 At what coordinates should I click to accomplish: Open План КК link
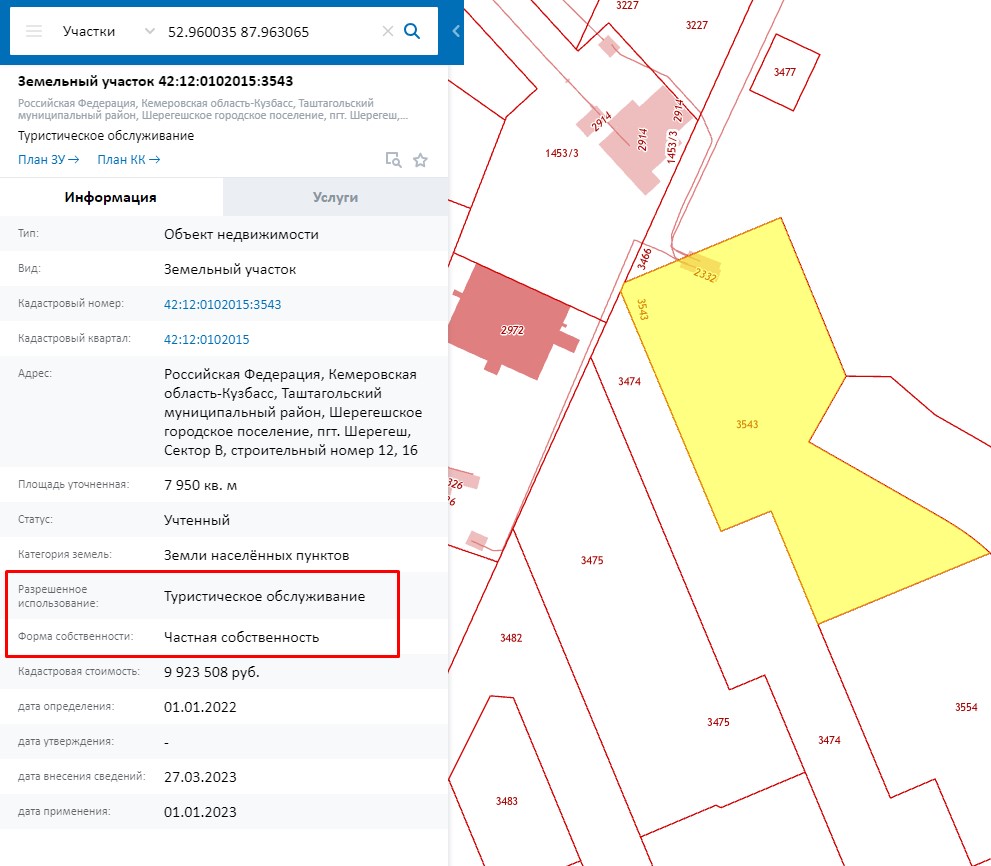click(128, 159)
